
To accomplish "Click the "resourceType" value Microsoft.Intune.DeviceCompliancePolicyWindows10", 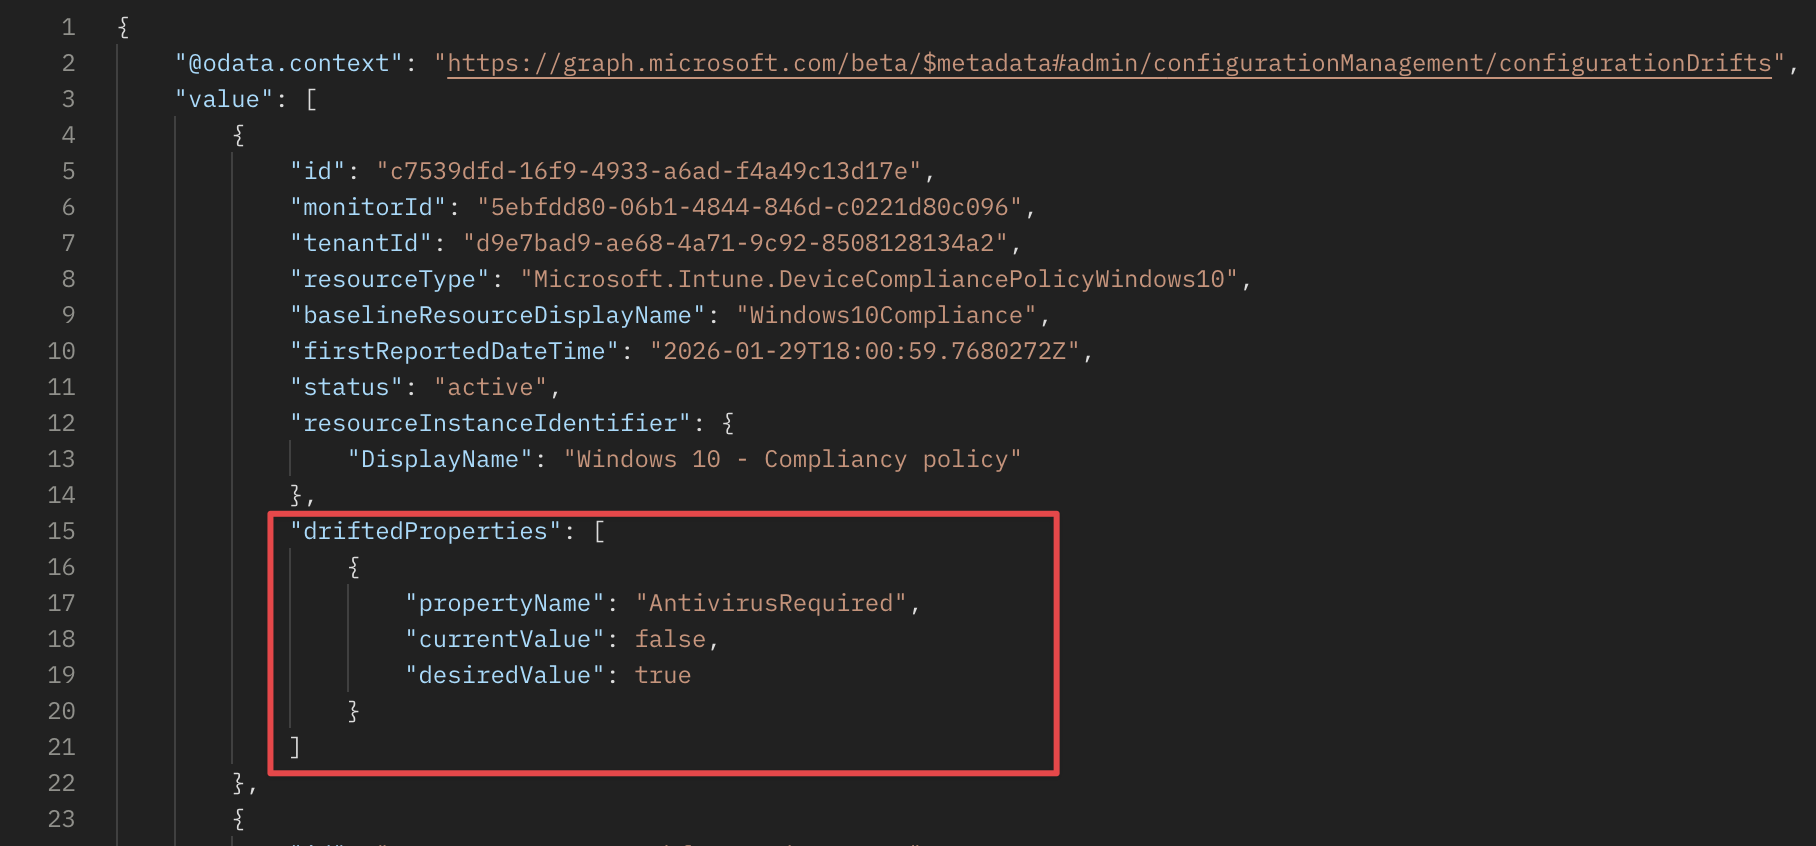I will 879,279.
